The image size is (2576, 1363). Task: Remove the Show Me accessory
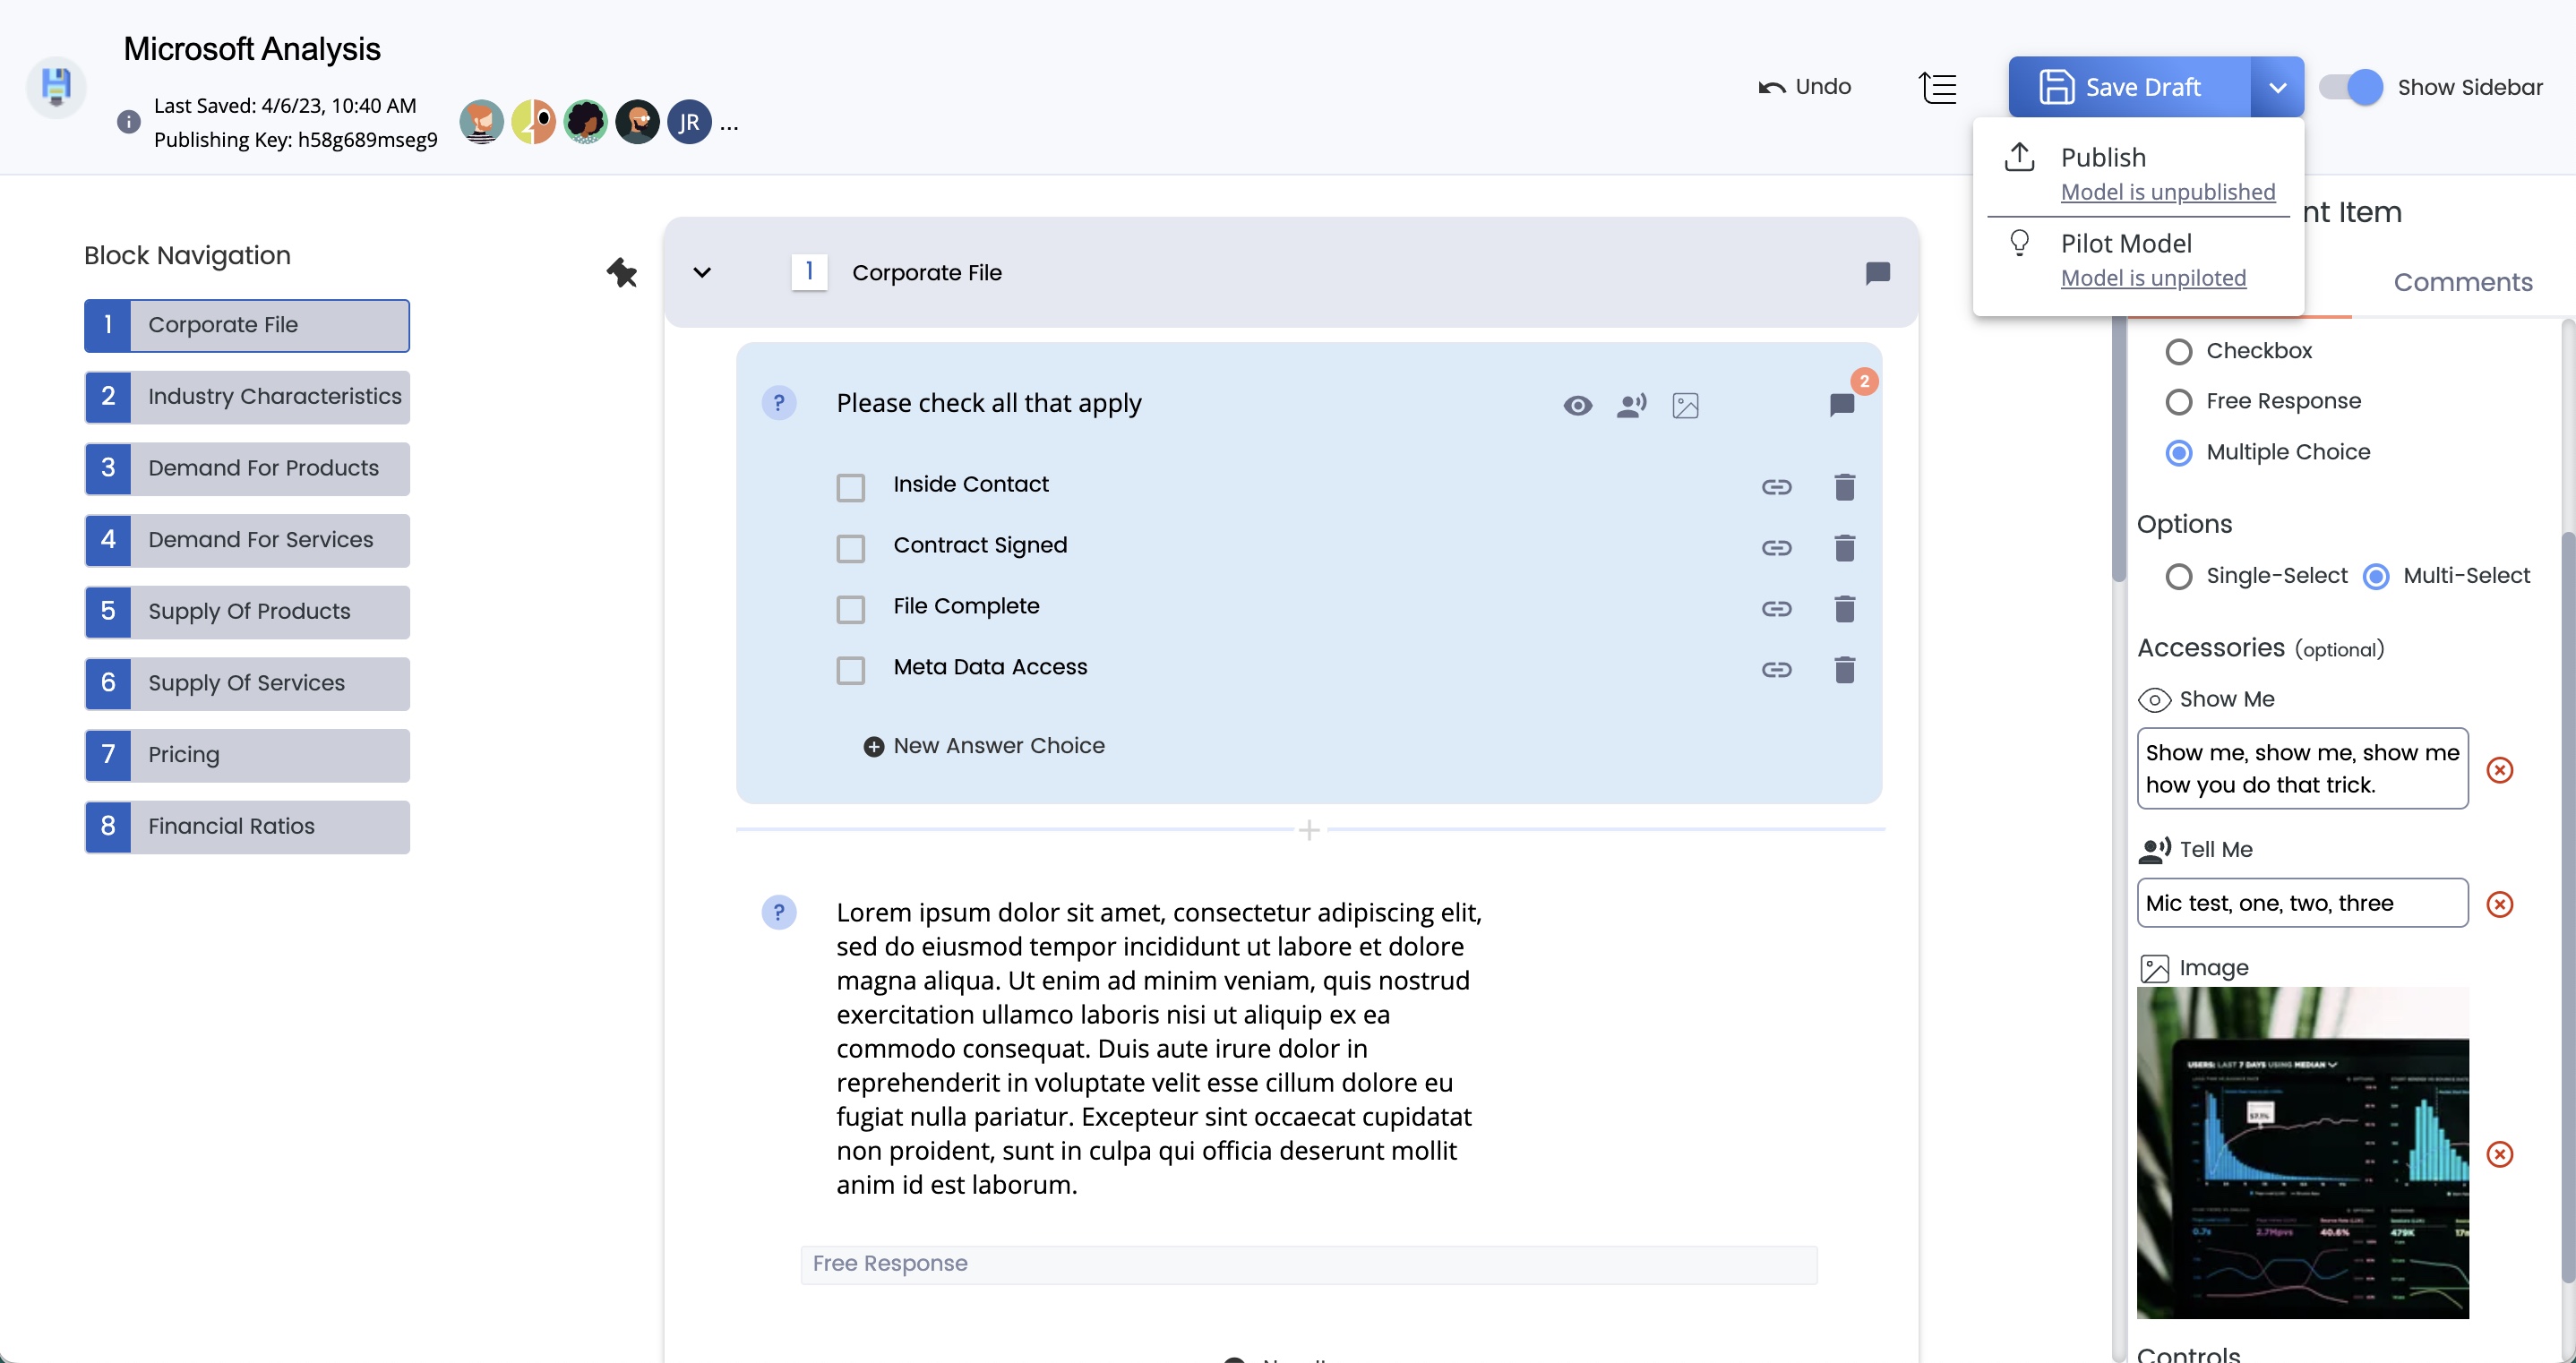click(x=2499, y=770)
